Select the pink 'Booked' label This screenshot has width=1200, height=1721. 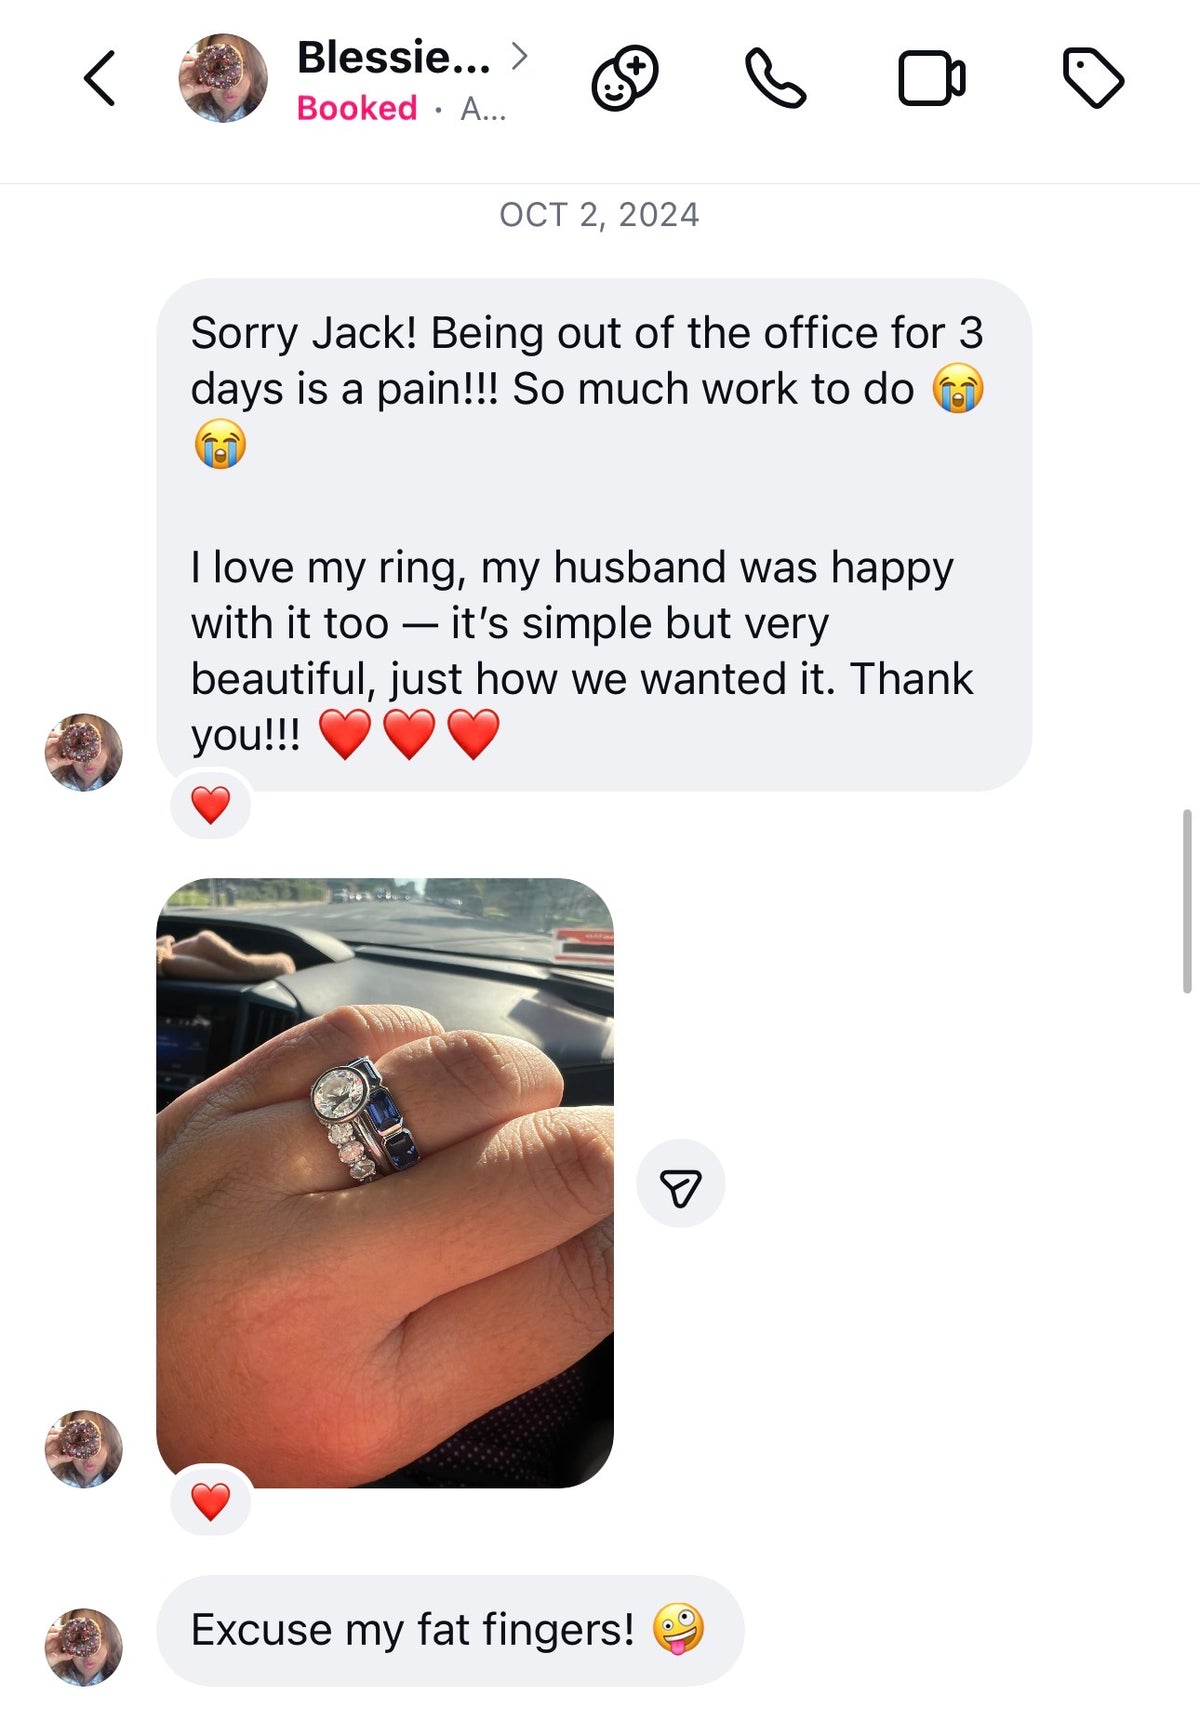357,108
